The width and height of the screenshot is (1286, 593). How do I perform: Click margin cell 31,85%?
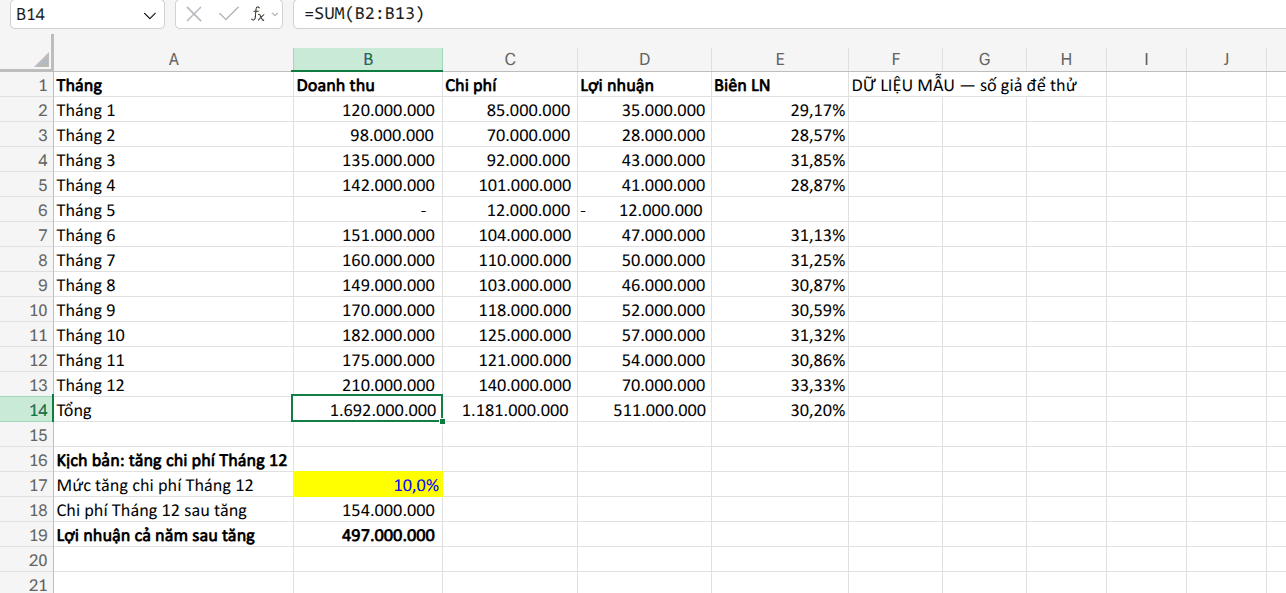click(x=780, y=160)
